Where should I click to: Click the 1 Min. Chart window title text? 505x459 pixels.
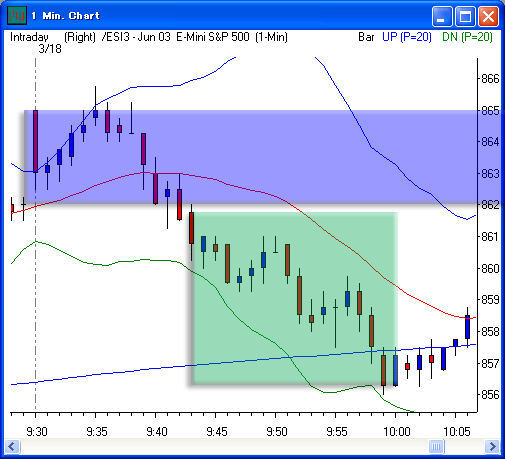[66, 16]
